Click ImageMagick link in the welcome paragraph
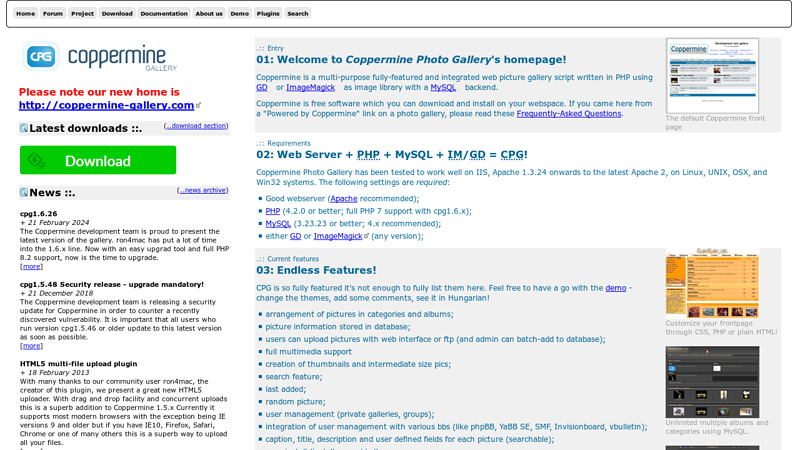The height and width of the screenshot is (450, 800). click(x=310, y=87)
